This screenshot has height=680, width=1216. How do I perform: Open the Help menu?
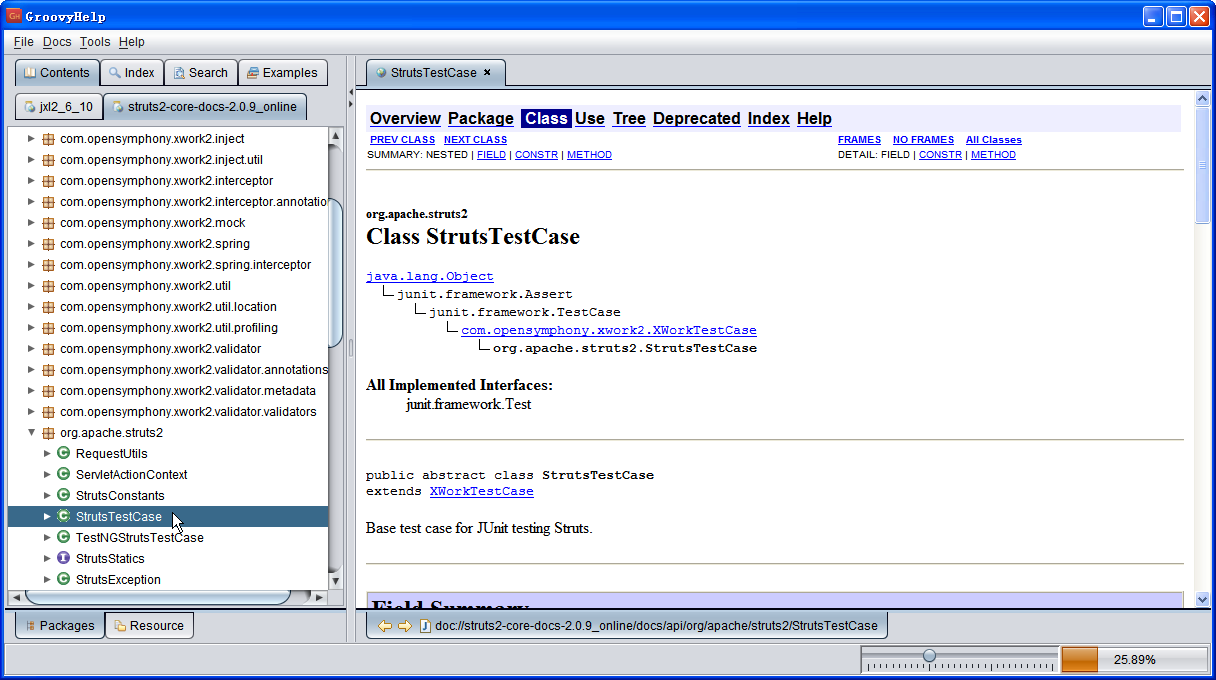pyautogui.click(x=131, y=42)
